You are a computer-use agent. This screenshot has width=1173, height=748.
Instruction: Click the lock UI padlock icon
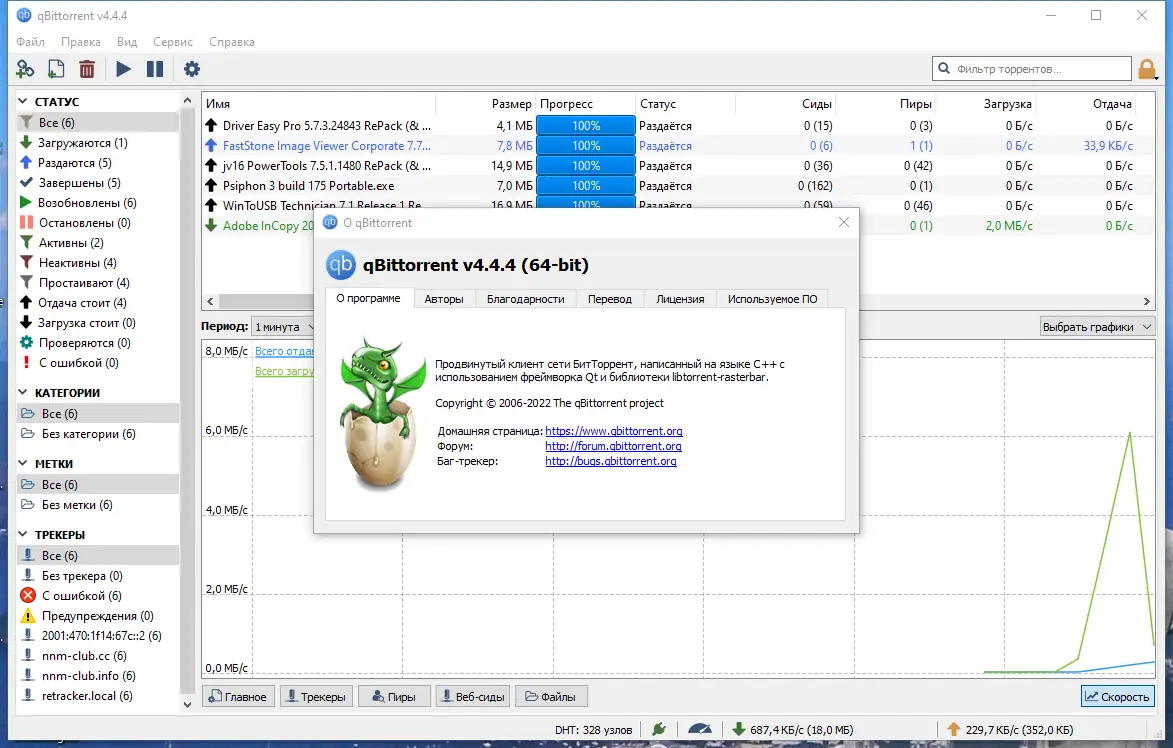coord(1146,69)
